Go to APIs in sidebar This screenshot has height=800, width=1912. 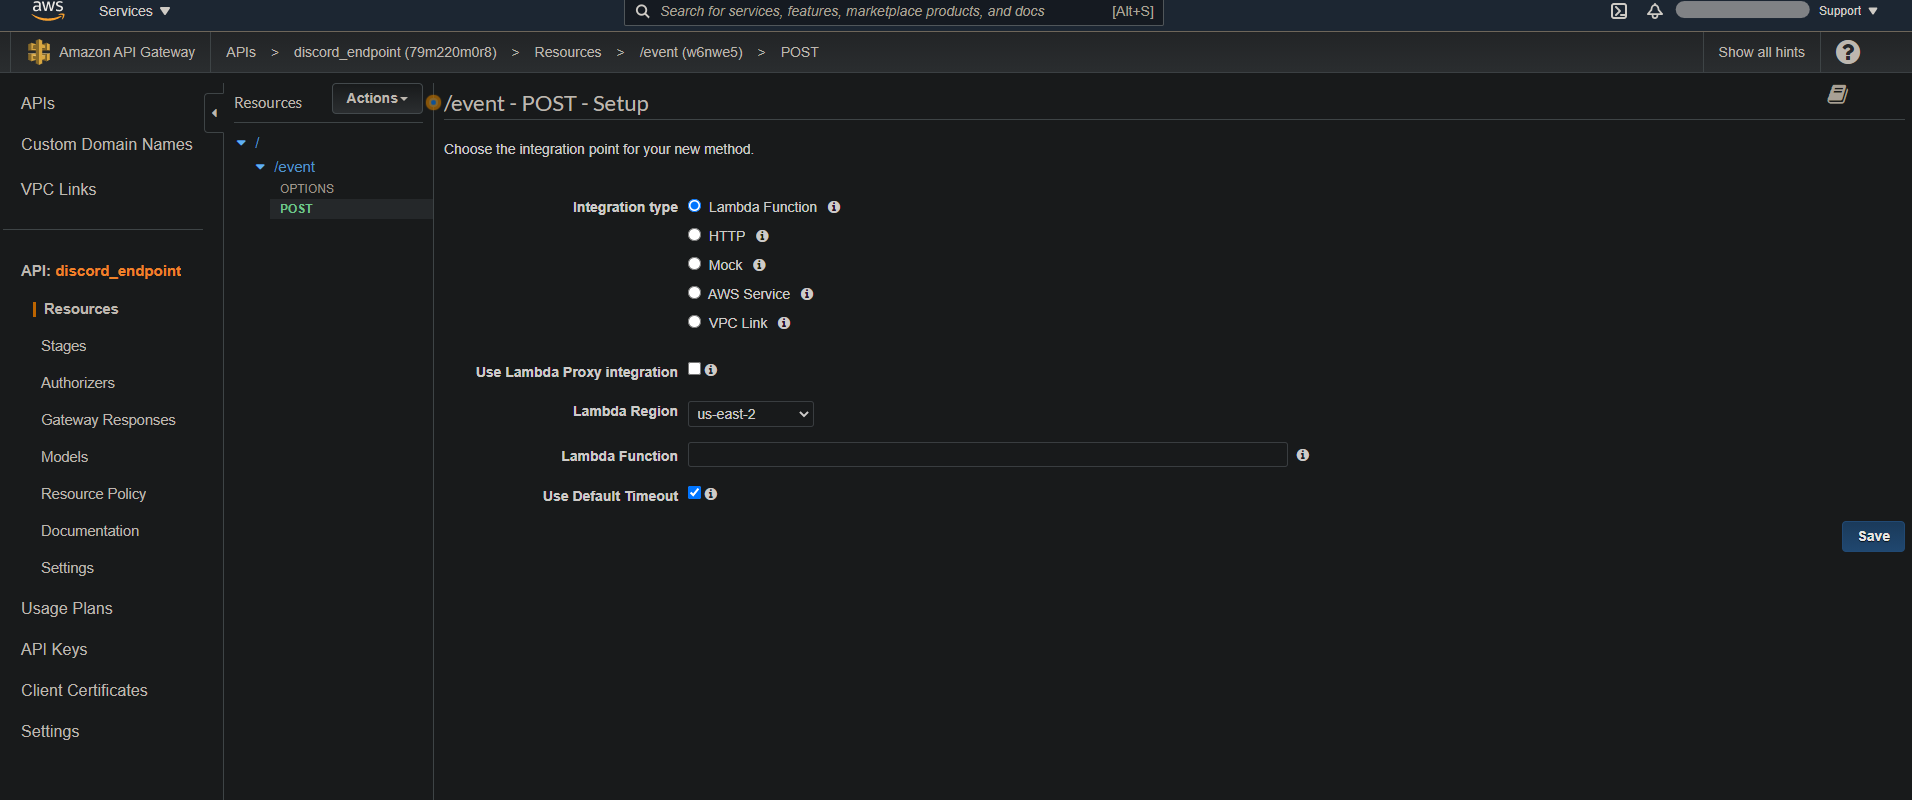[x=38, y=103]
